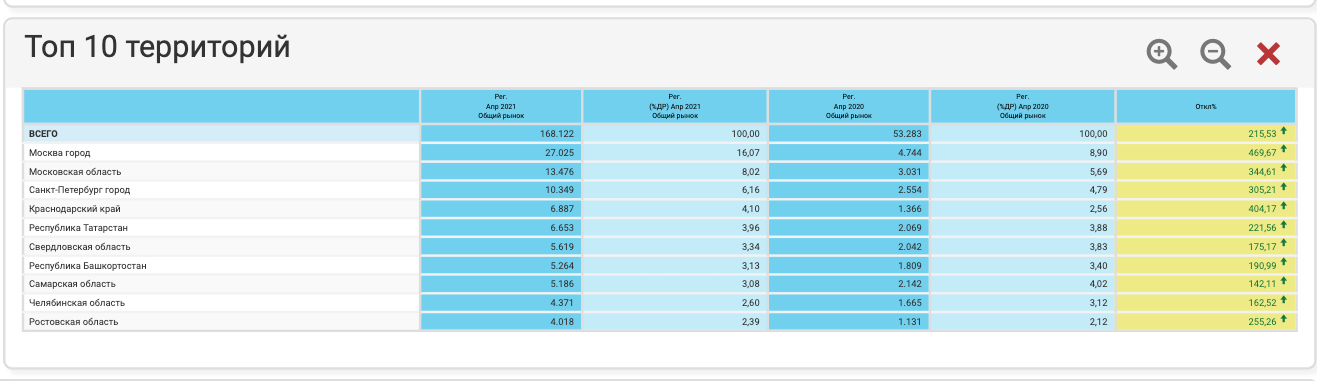Select the Откл% column header
The image size is (1317, 381).
tap(1205, 106)
